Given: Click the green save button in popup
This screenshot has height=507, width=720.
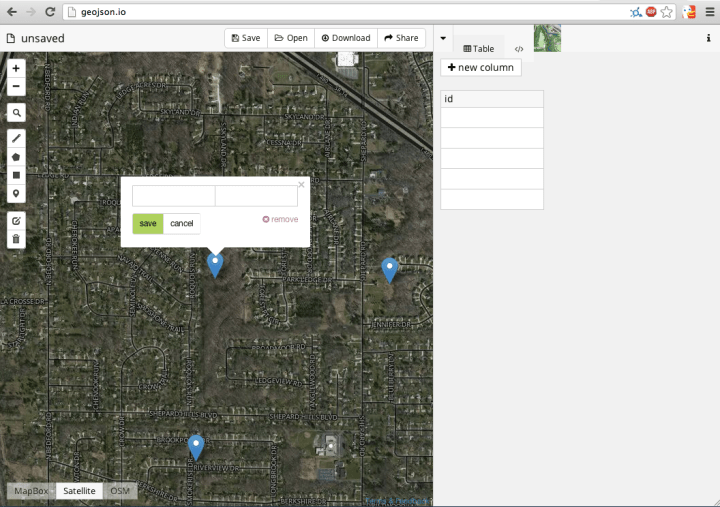Looking at the screenshot, I should 147,223.
